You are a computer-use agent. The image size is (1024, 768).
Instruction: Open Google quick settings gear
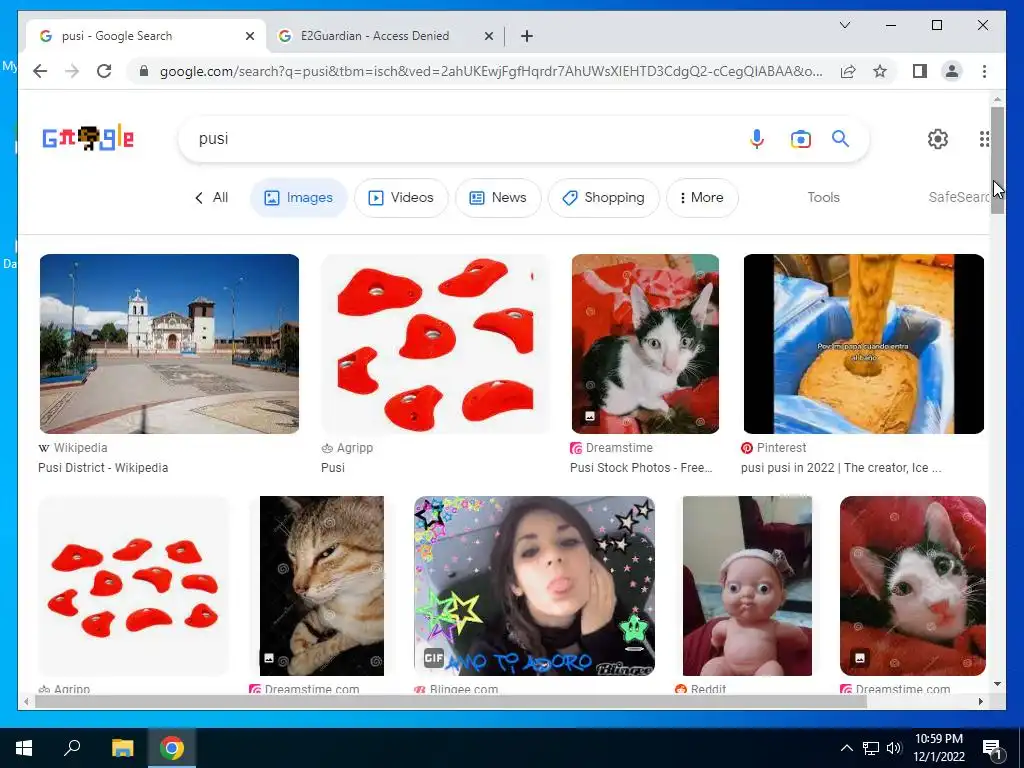pyautogui.click(x=938, y=138)
